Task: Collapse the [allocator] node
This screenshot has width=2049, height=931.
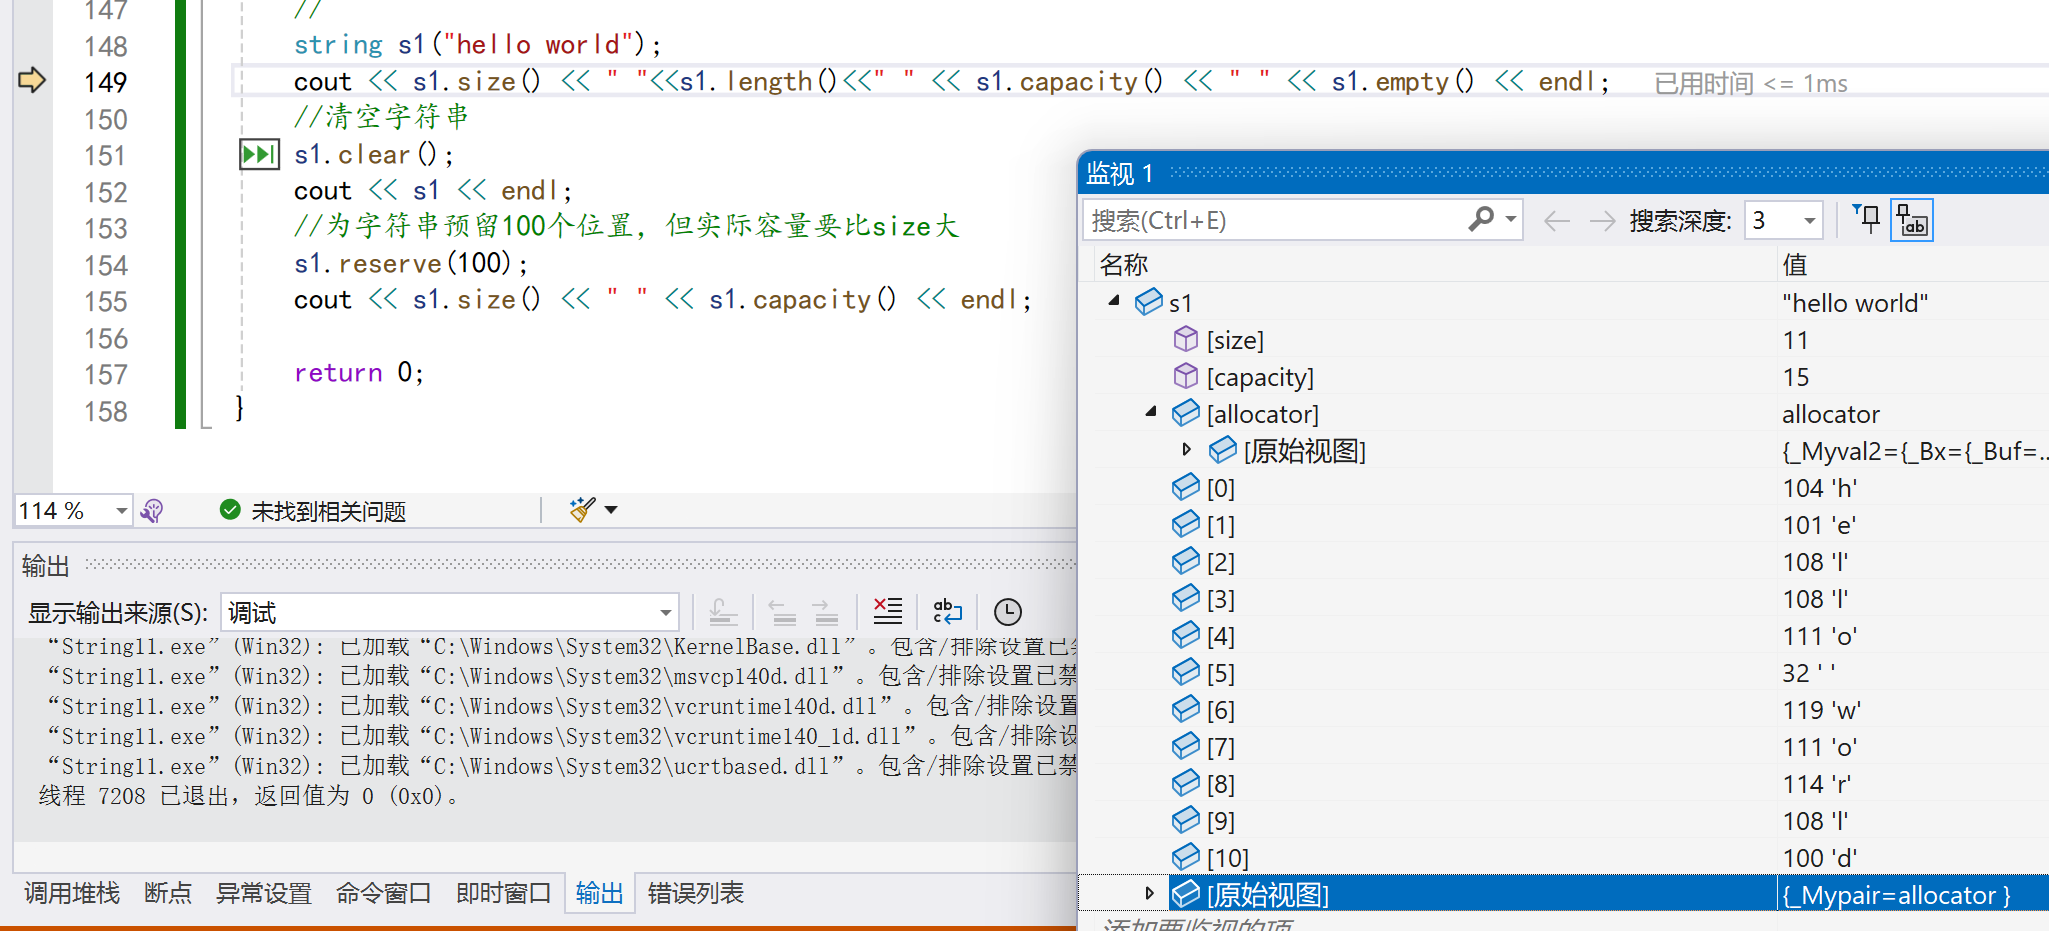Action: (x=1151, y=412)
